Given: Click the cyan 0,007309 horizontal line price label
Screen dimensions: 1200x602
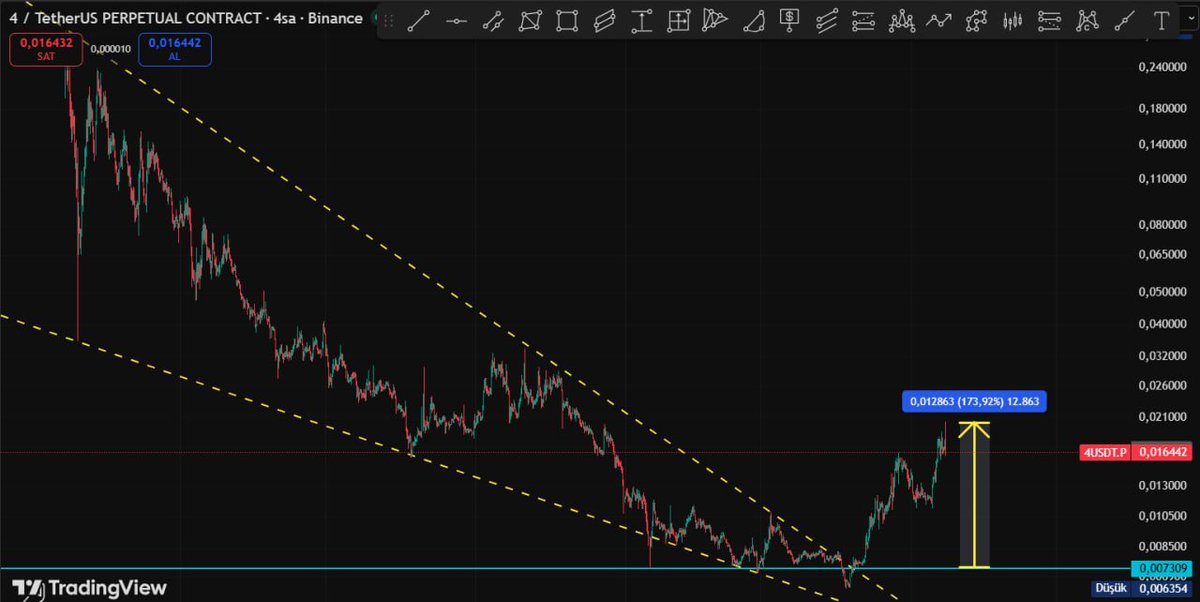Looking at the screenshot, I should pyautogui.click(x=1160, y=568).
